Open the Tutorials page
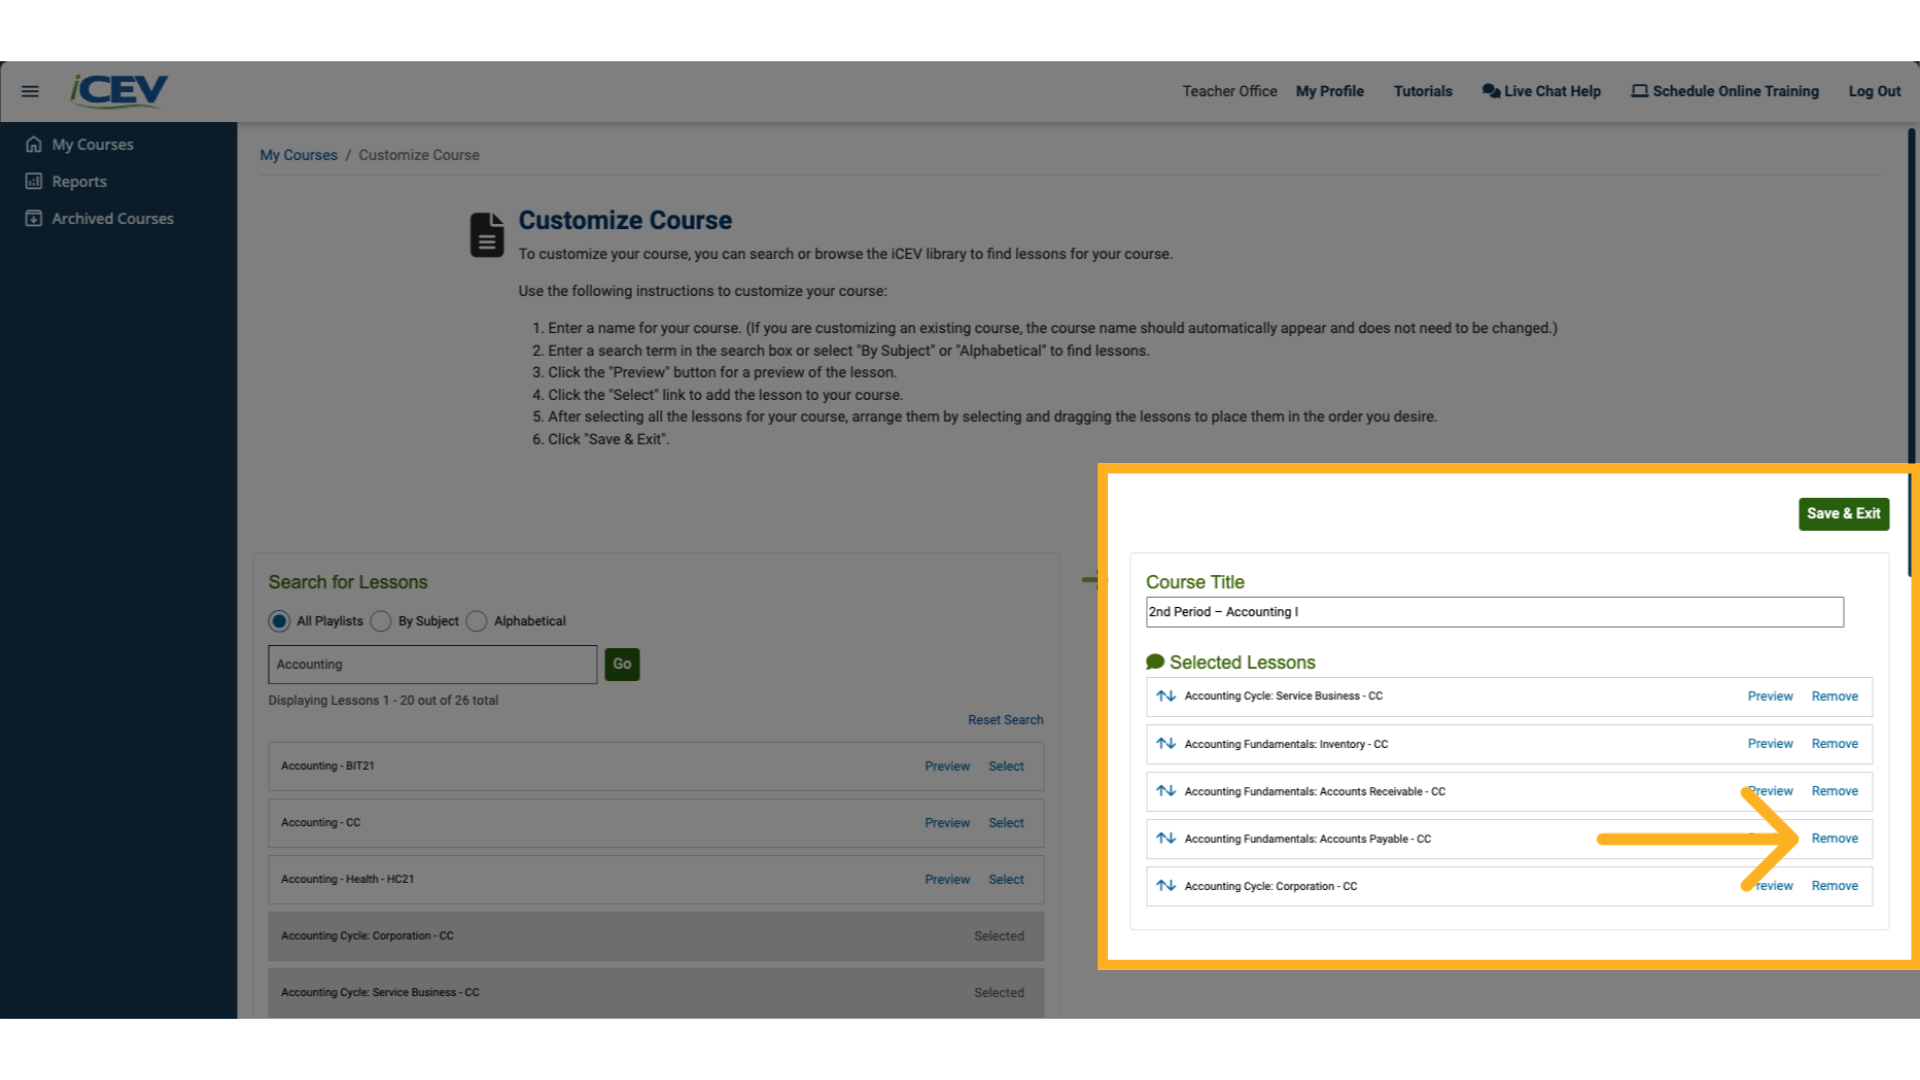1920x1080 pixels. tap(1423, 91)
